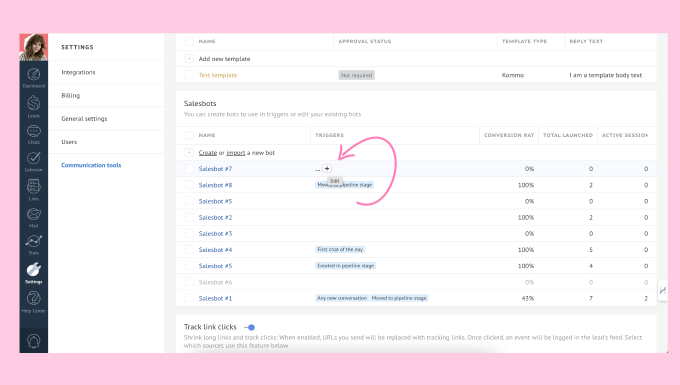Select Billing in the settings menu
The height and width of the screenshot is (385, 680).
point(70,95)
